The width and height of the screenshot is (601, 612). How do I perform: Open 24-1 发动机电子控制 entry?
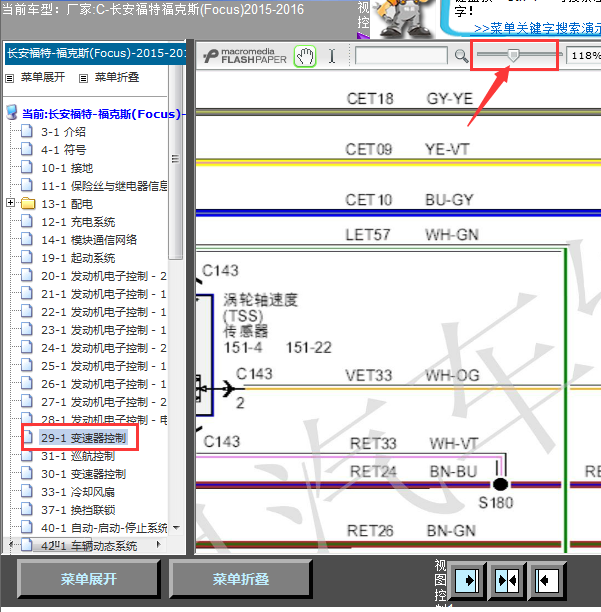(104, 348)
